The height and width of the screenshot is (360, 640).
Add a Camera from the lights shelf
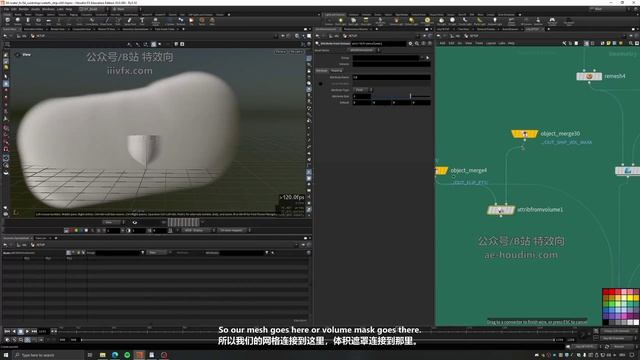coord(329,21)
